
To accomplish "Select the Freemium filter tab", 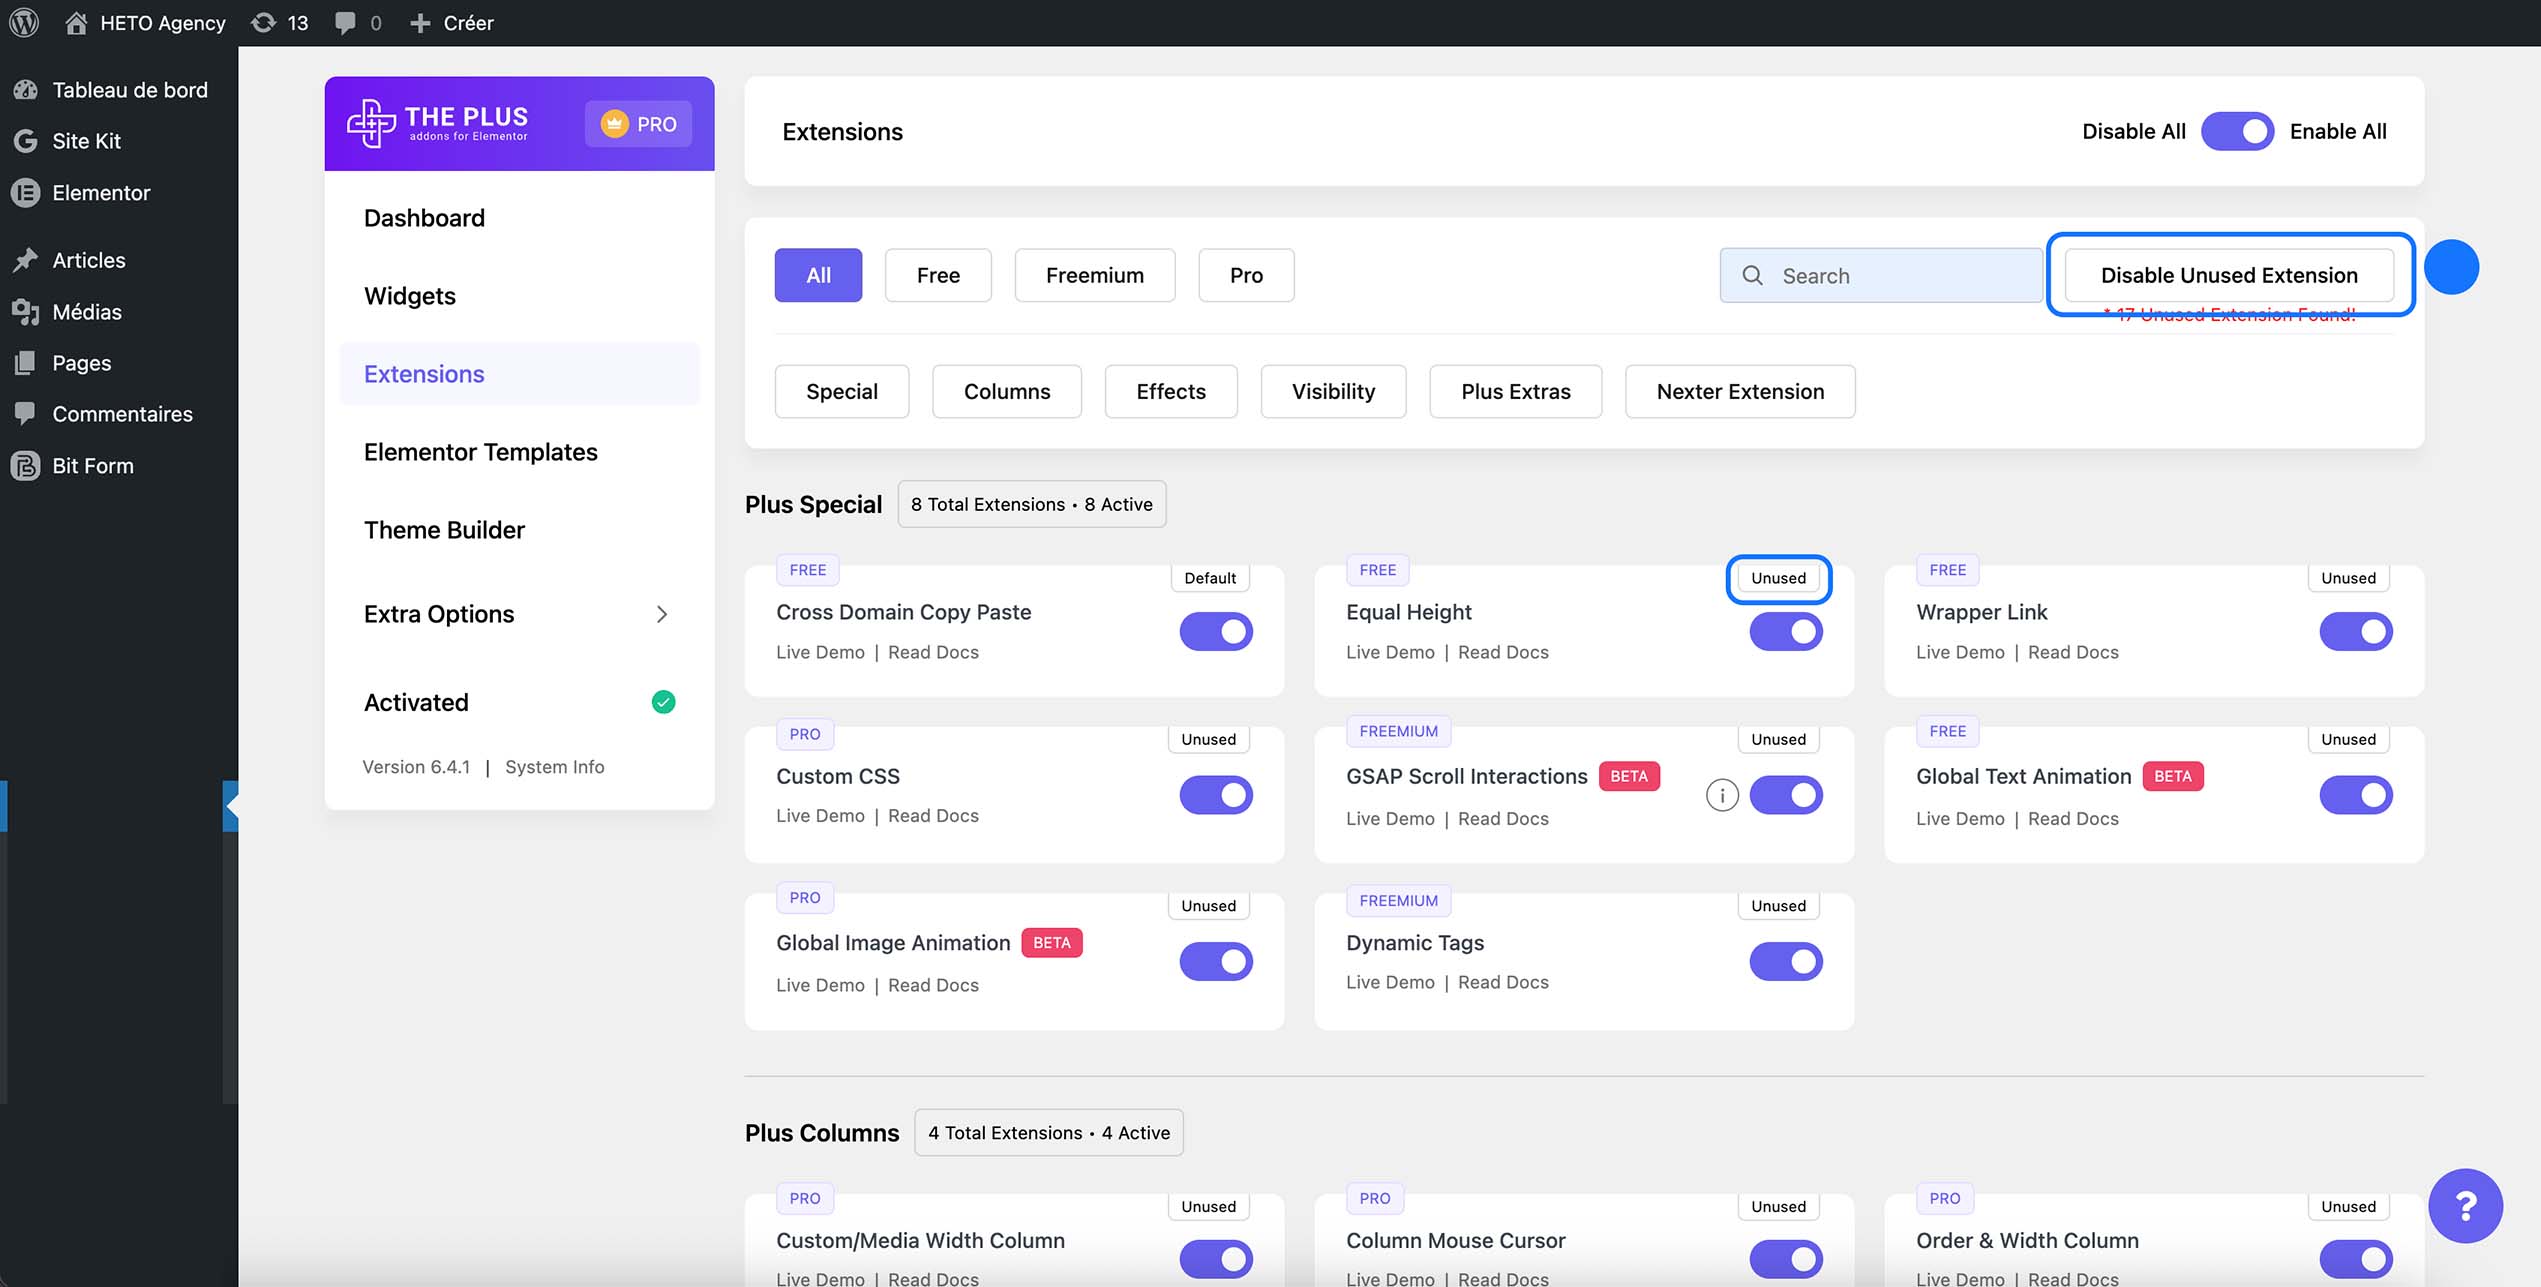I will click(1094, 275).
